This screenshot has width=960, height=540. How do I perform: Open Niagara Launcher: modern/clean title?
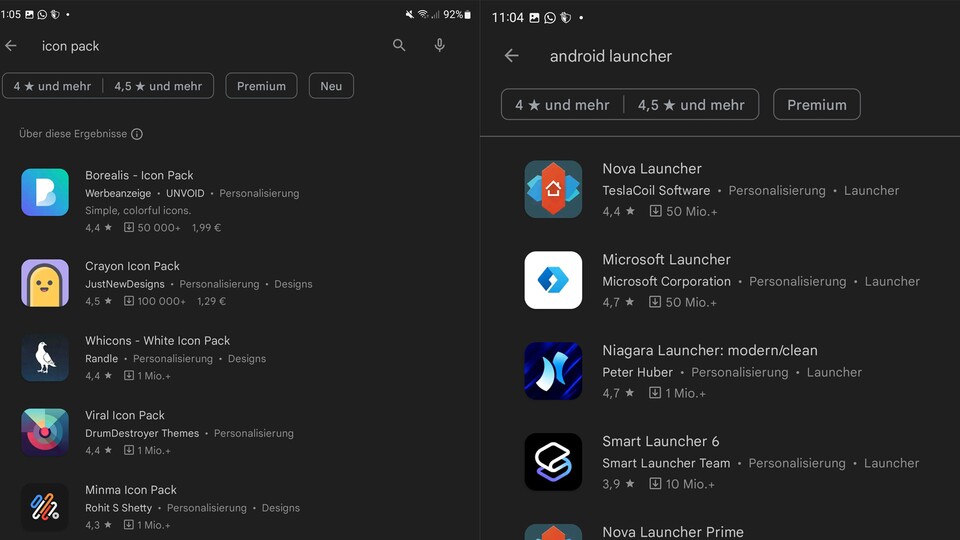(710, 350)
